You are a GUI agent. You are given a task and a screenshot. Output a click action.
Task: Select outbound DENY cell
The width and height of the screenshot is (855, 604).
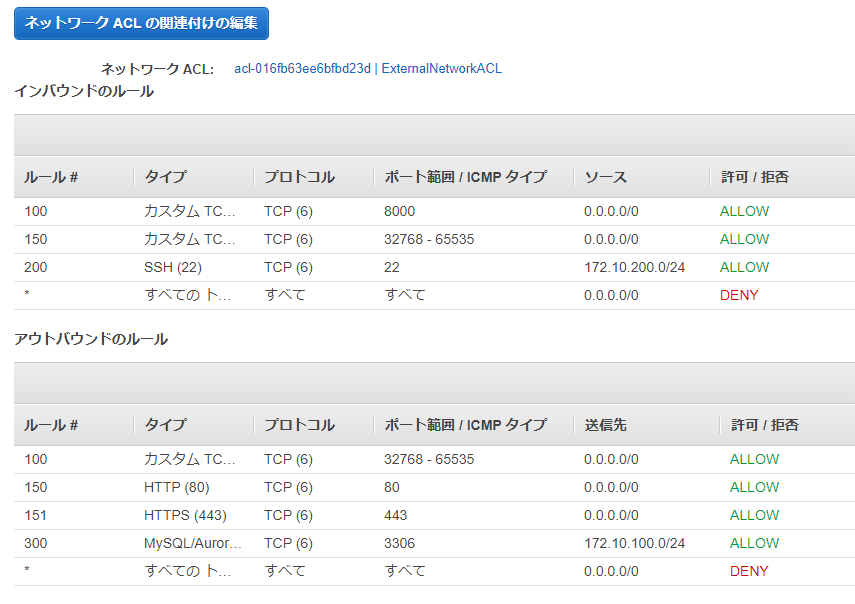[x=749, y=571]
